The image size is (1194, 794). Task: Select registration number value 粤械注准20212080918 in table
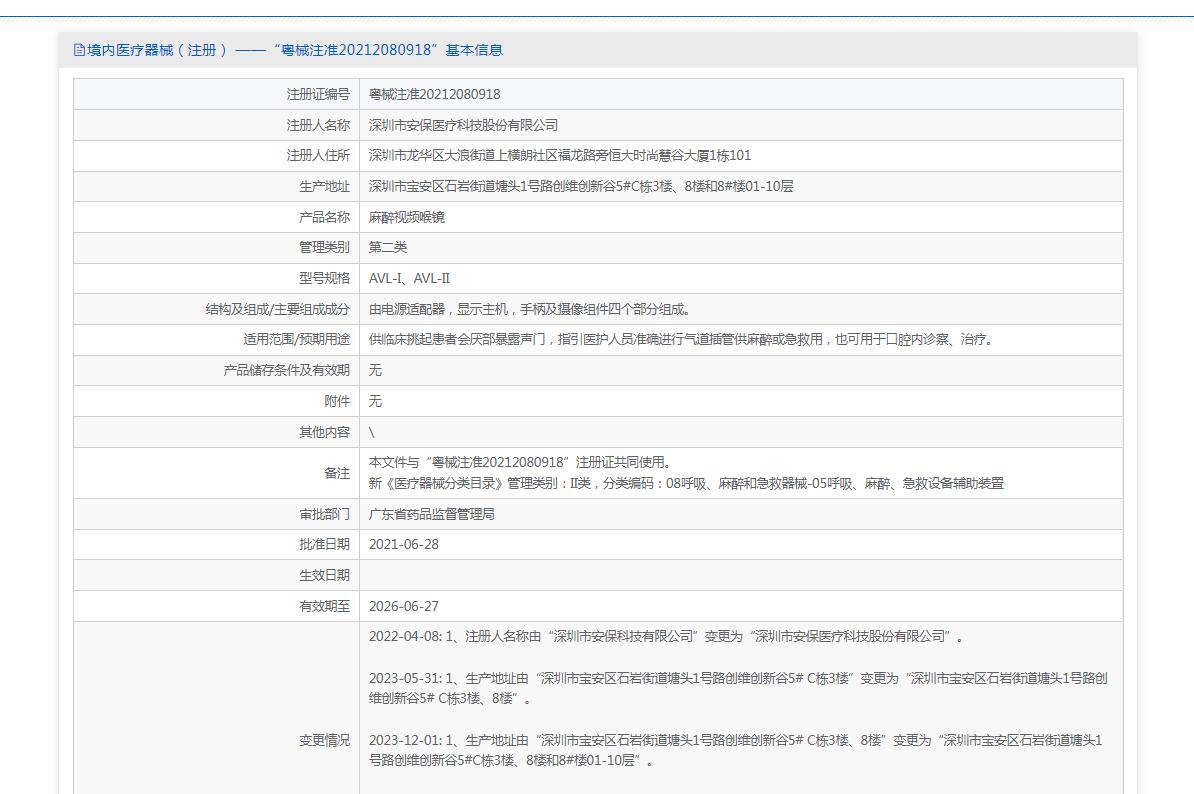435,94
